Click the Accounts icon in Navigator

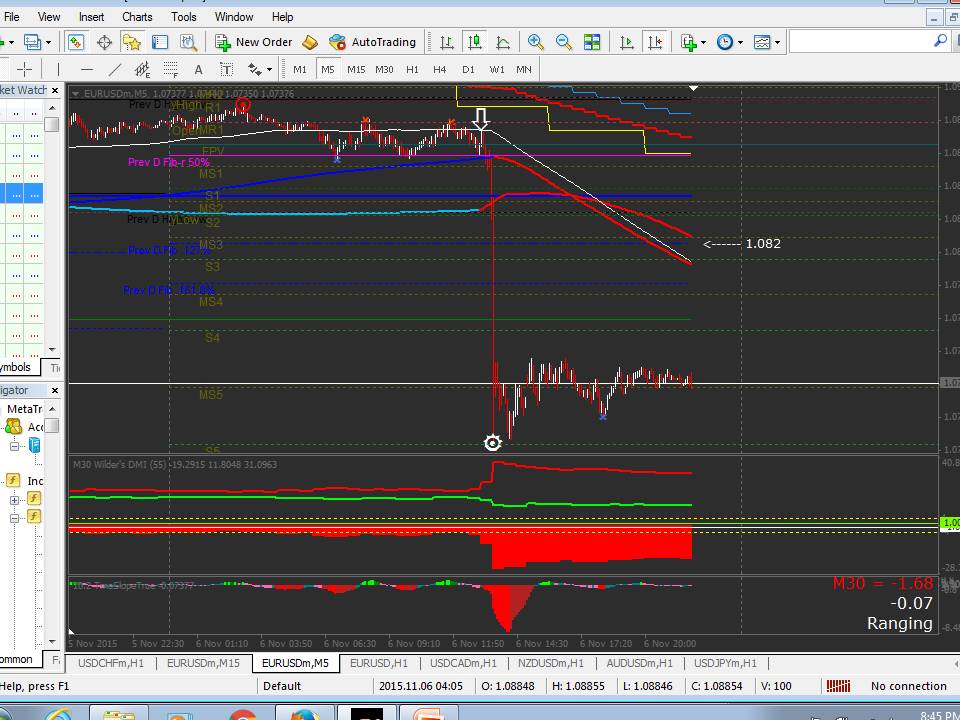(13, 426)
